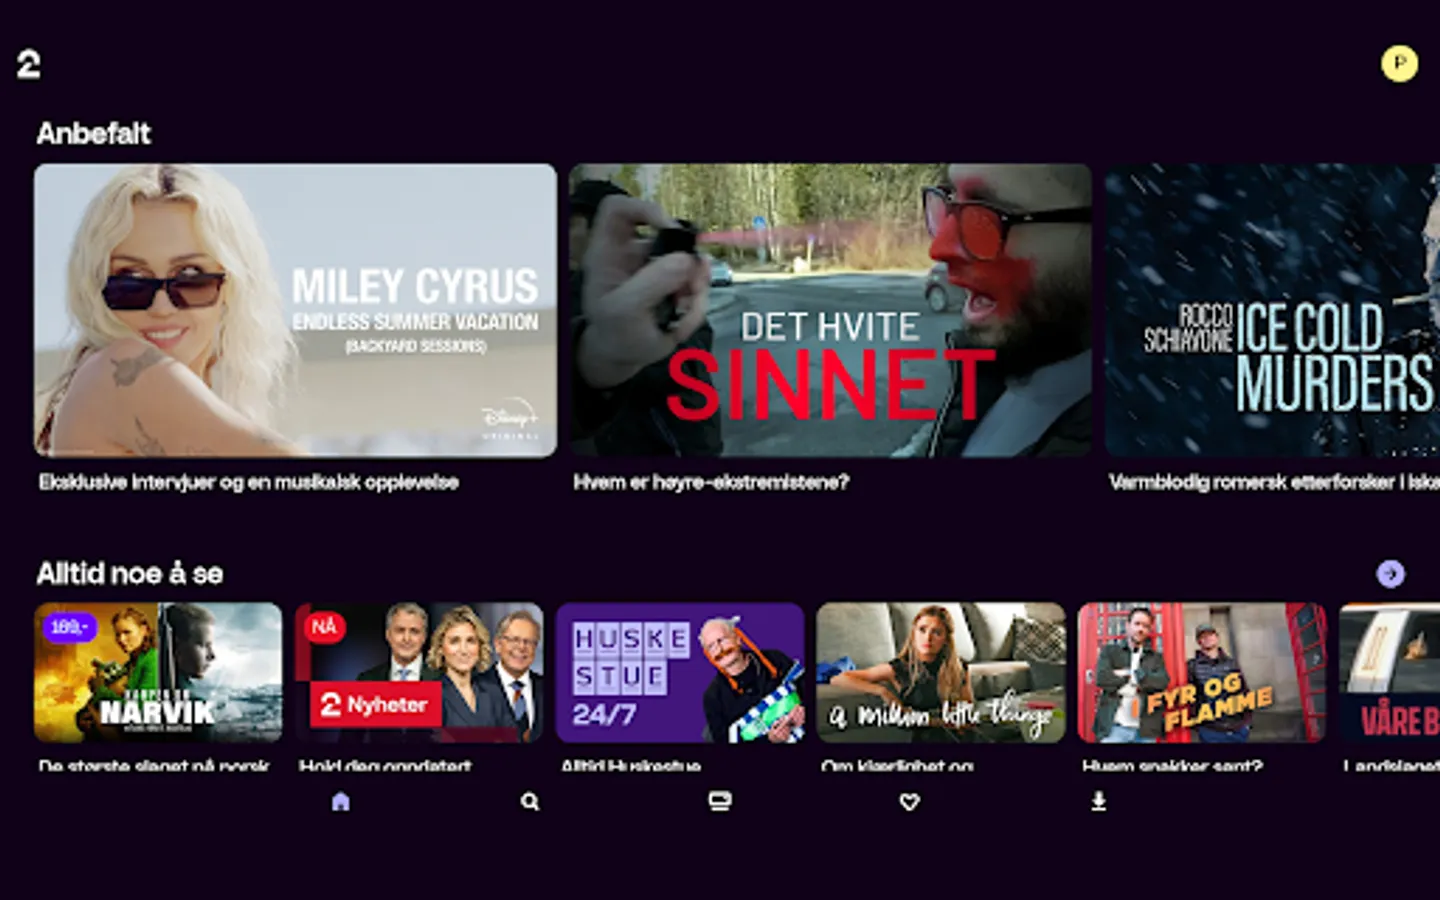Open the Fyr og Flamme thumbnail

tap(1202, 672)
